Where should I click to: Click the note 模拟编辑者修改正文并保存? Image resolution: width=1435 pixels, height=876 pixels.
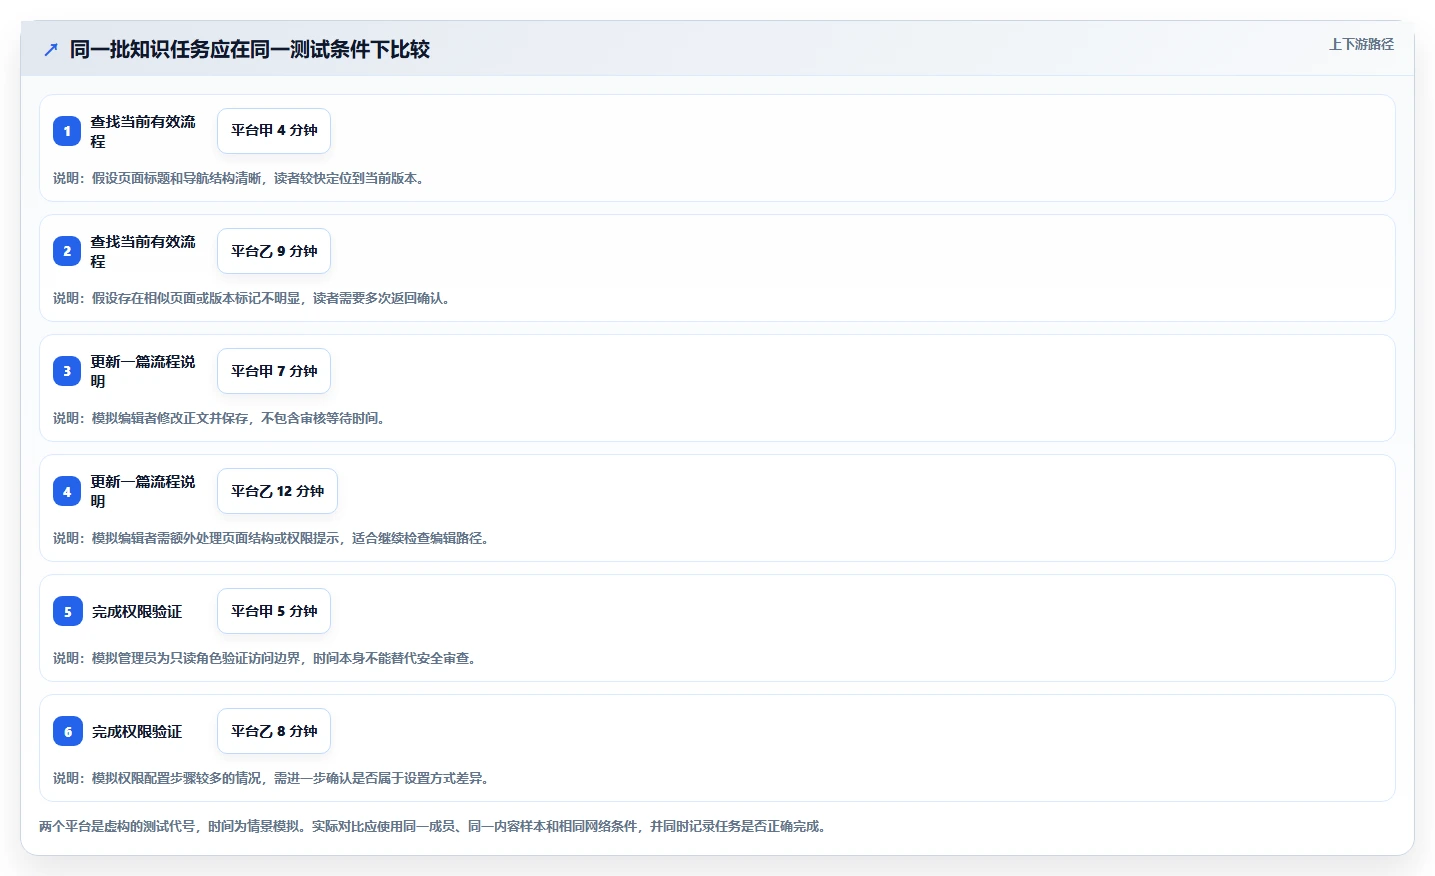coord(221,418)
